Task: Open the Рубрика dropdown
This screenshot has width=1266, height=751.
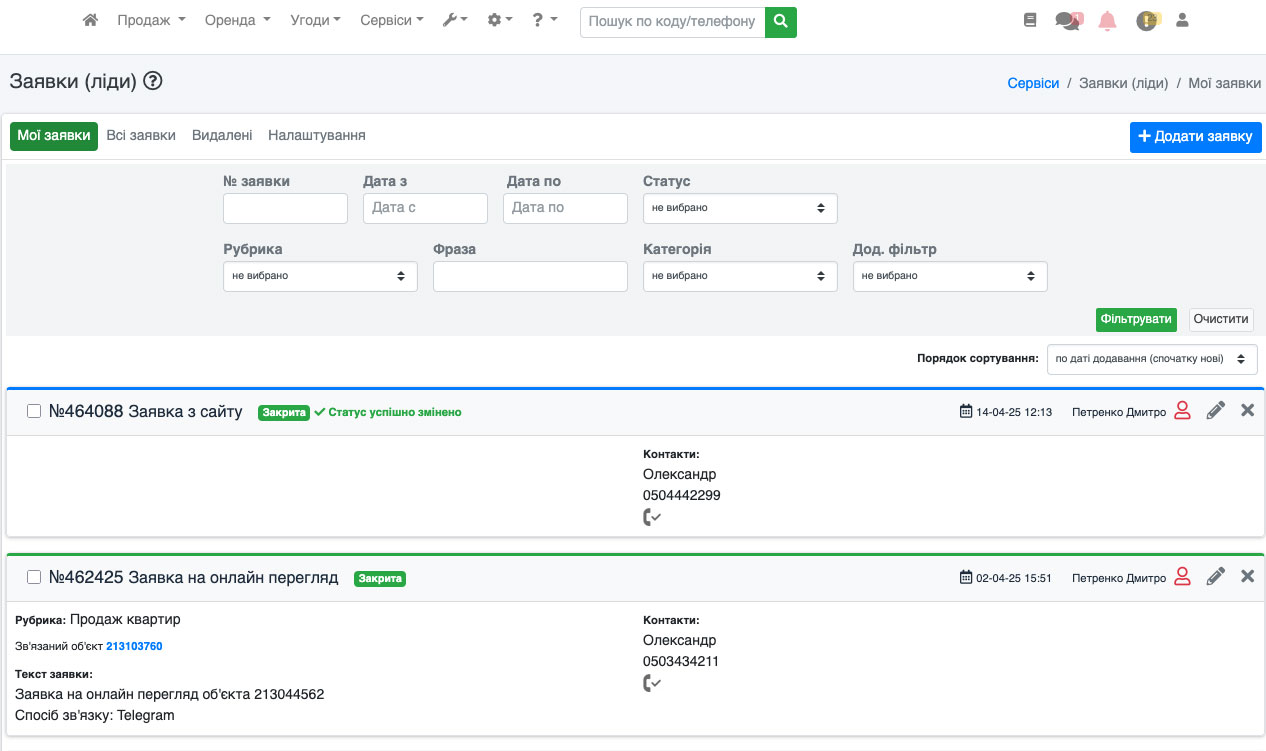Action: pyautogui.click(x=319, y=276)
